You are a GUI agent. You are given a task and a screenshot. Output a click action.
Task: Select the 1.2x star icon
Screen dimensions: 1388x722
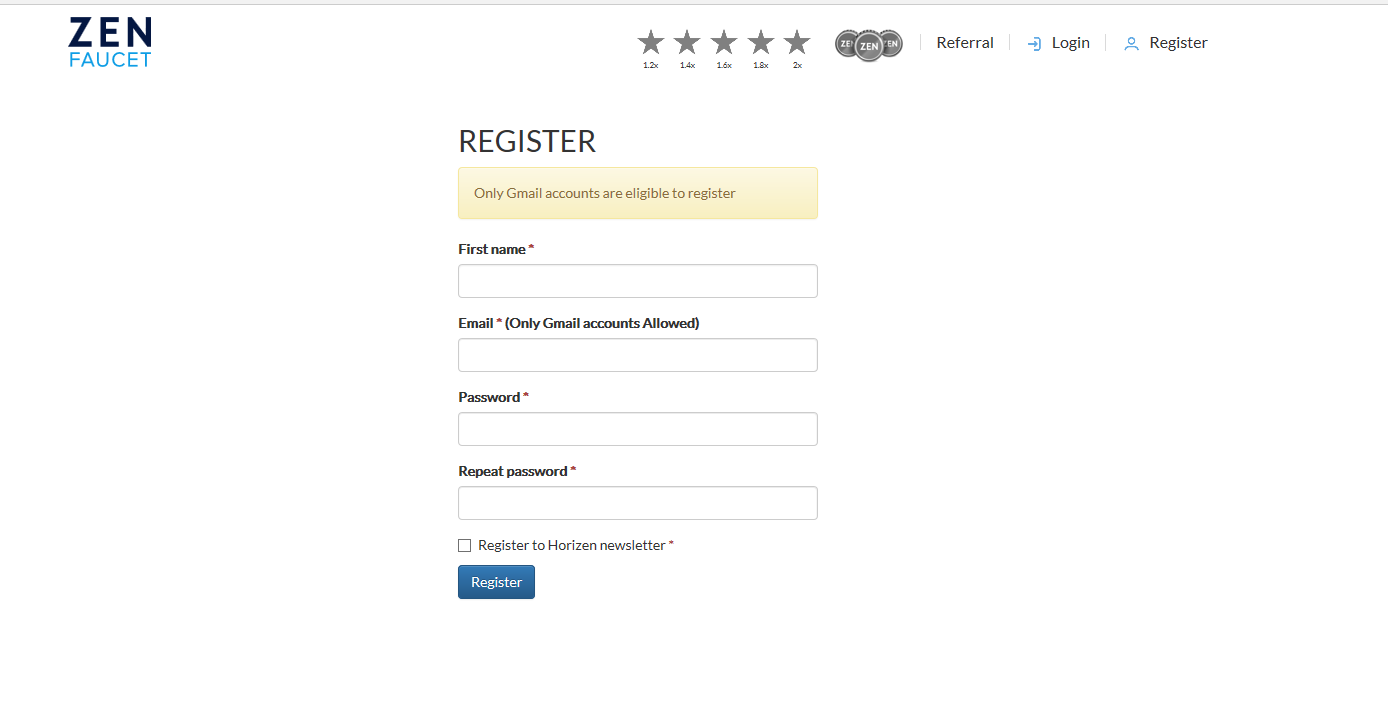pos(651,42)
